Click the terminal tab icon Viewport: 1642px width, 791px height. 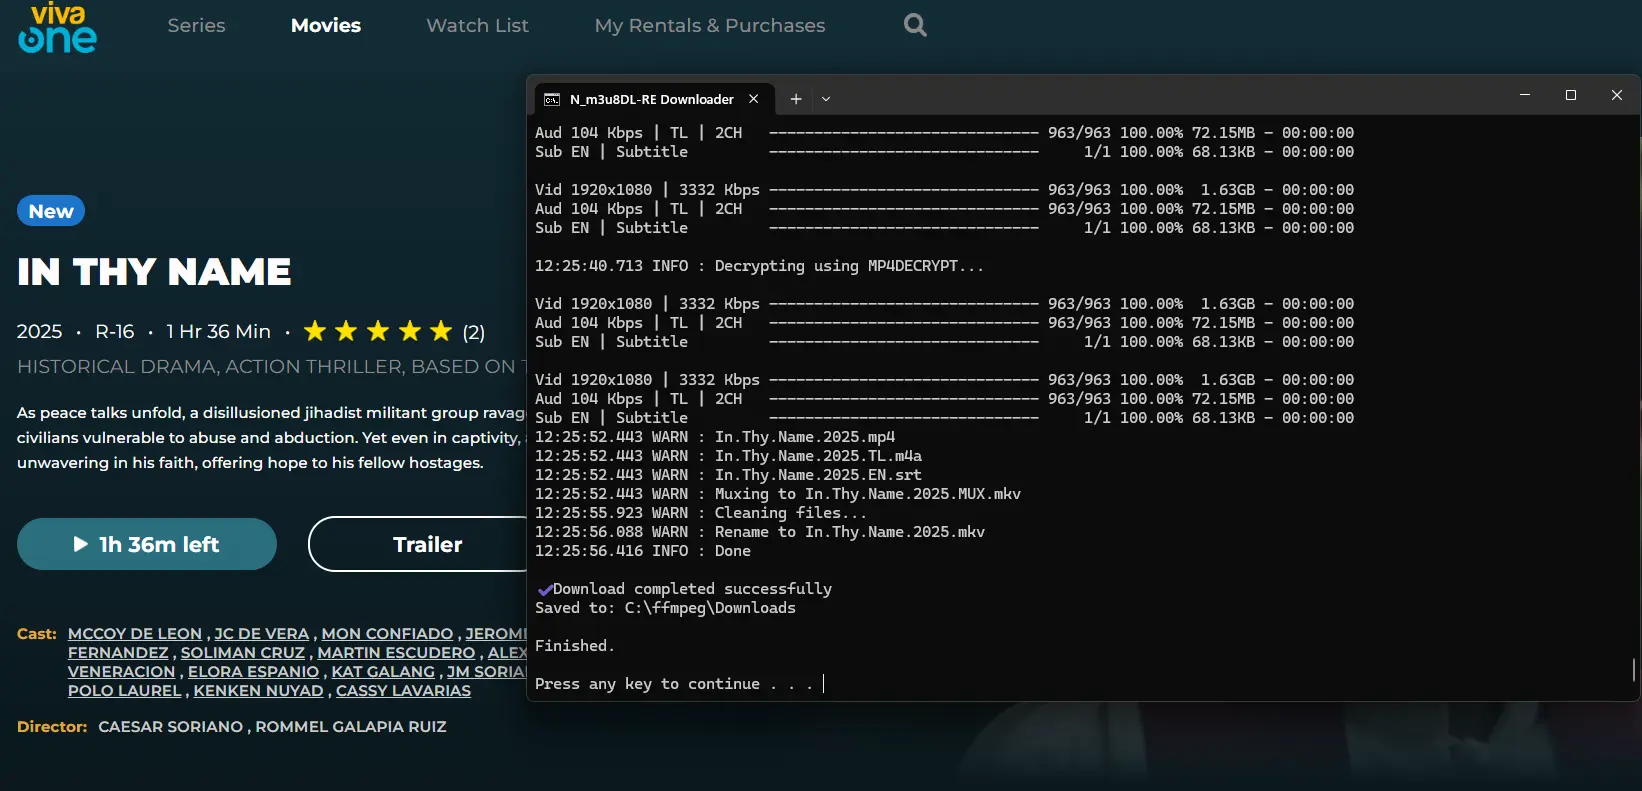coord(552,99)
